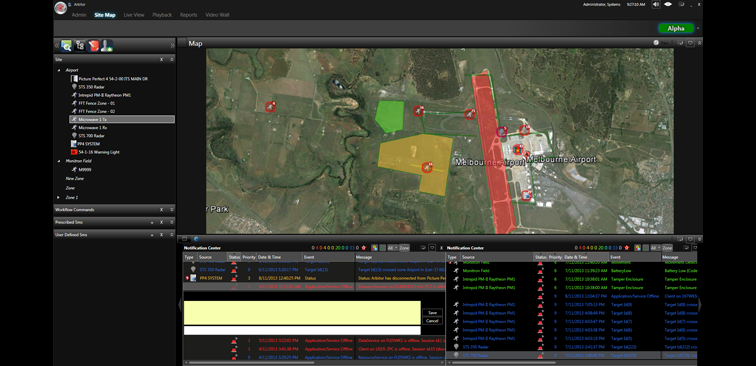Screen dimensions: 756x366
Task: Open the Reports tab
Action: pyautogui.click(x=189, y=15)
